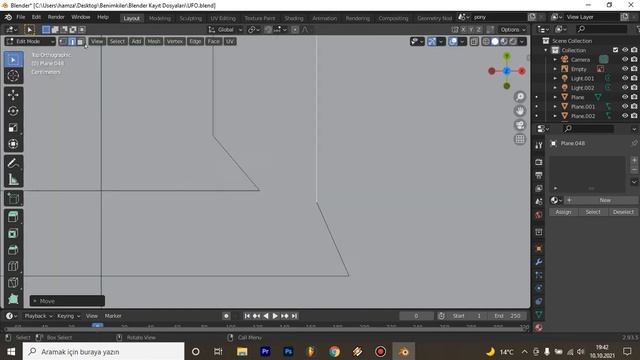Select the Bevel tool
The image size is (640, 360).
(x=13, y=250)
